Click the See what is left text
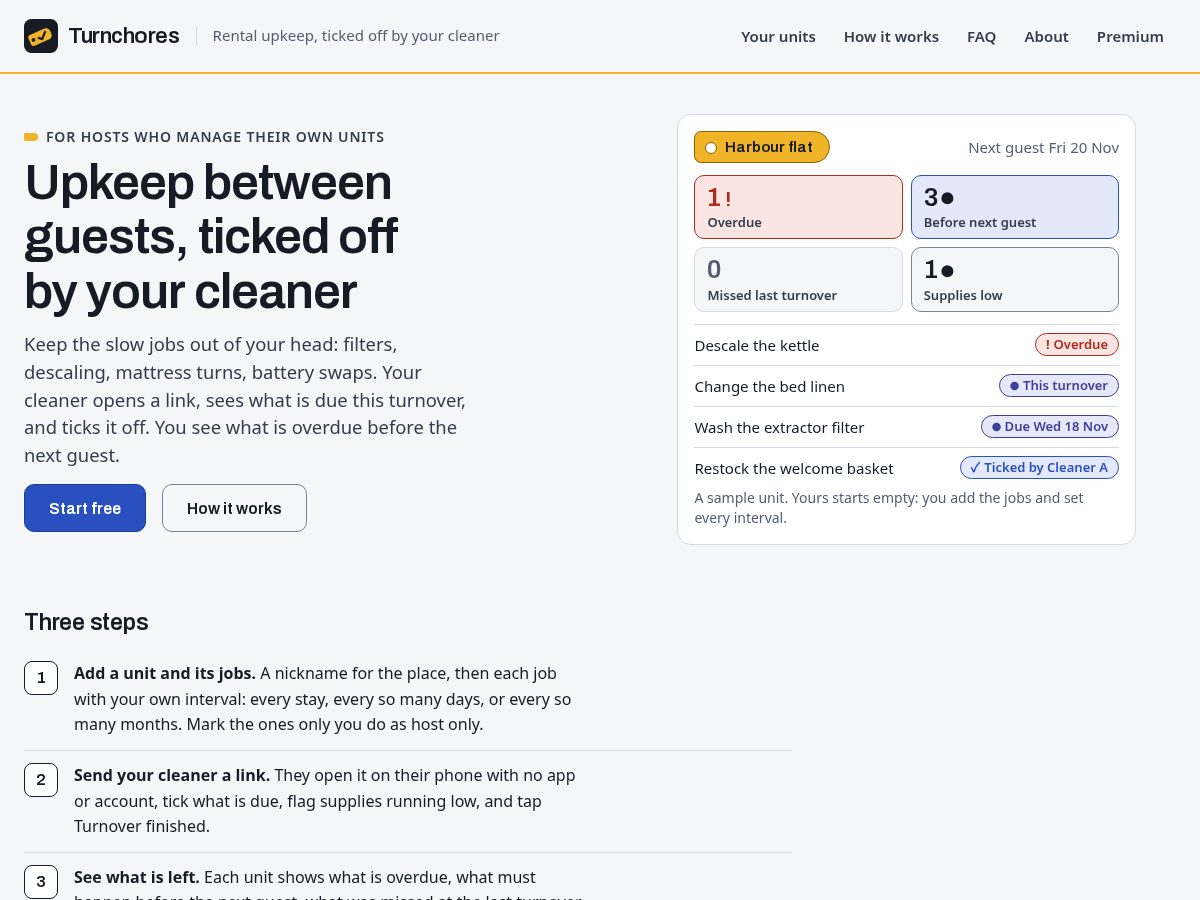This screenshot has height=900, width=1200. (x=137, y=877)
